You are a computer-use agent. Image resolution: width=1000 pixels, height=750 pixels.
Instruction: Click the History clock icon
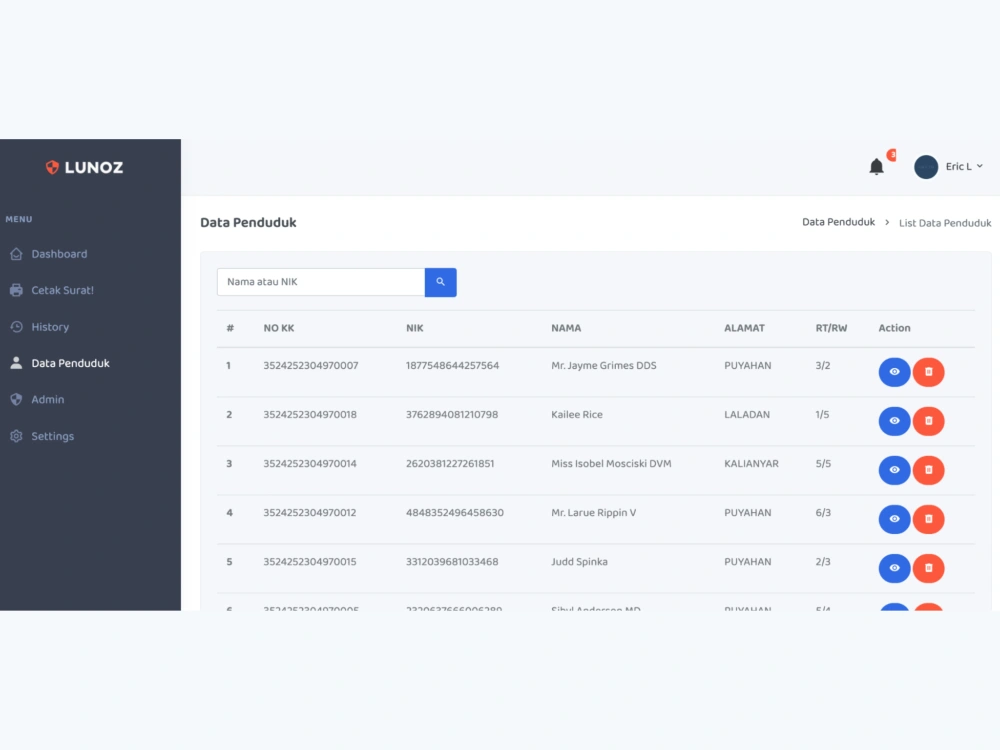point(17,327)
